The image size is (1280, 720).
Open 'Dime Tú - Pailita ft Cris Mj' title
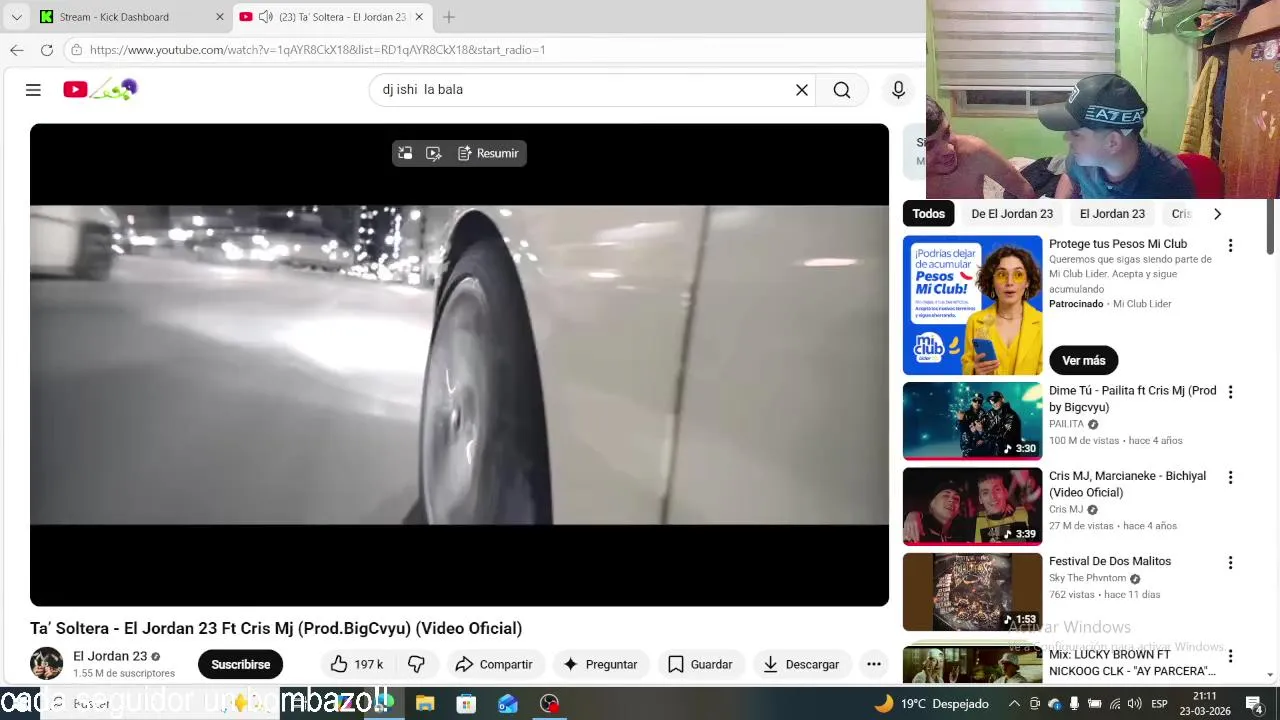[x=1132, y=399]
